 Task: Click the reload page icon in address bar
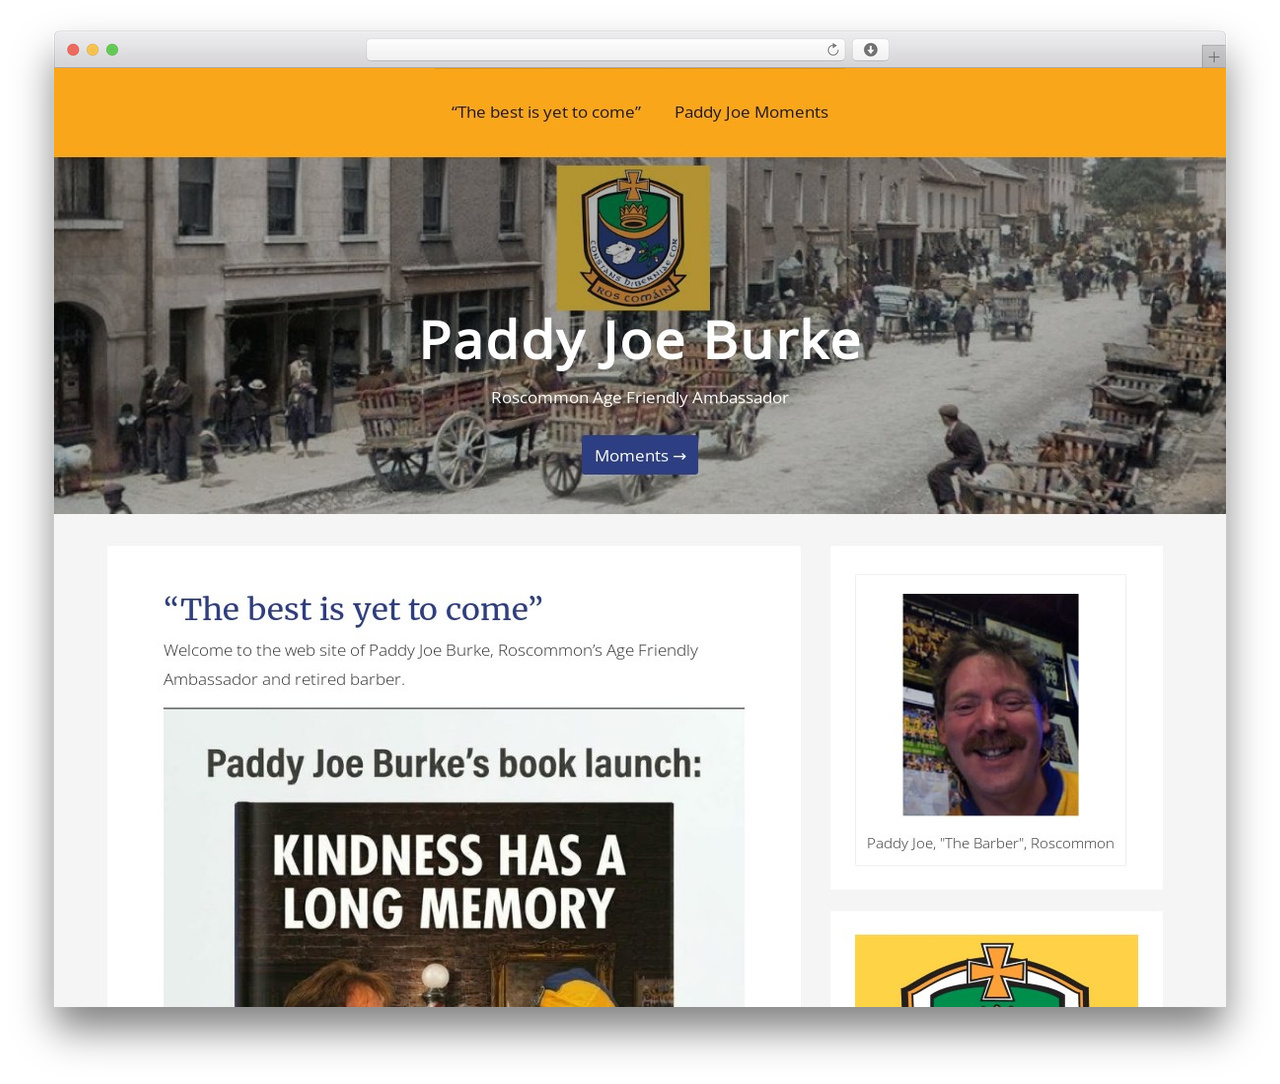(x=832, y=50)
